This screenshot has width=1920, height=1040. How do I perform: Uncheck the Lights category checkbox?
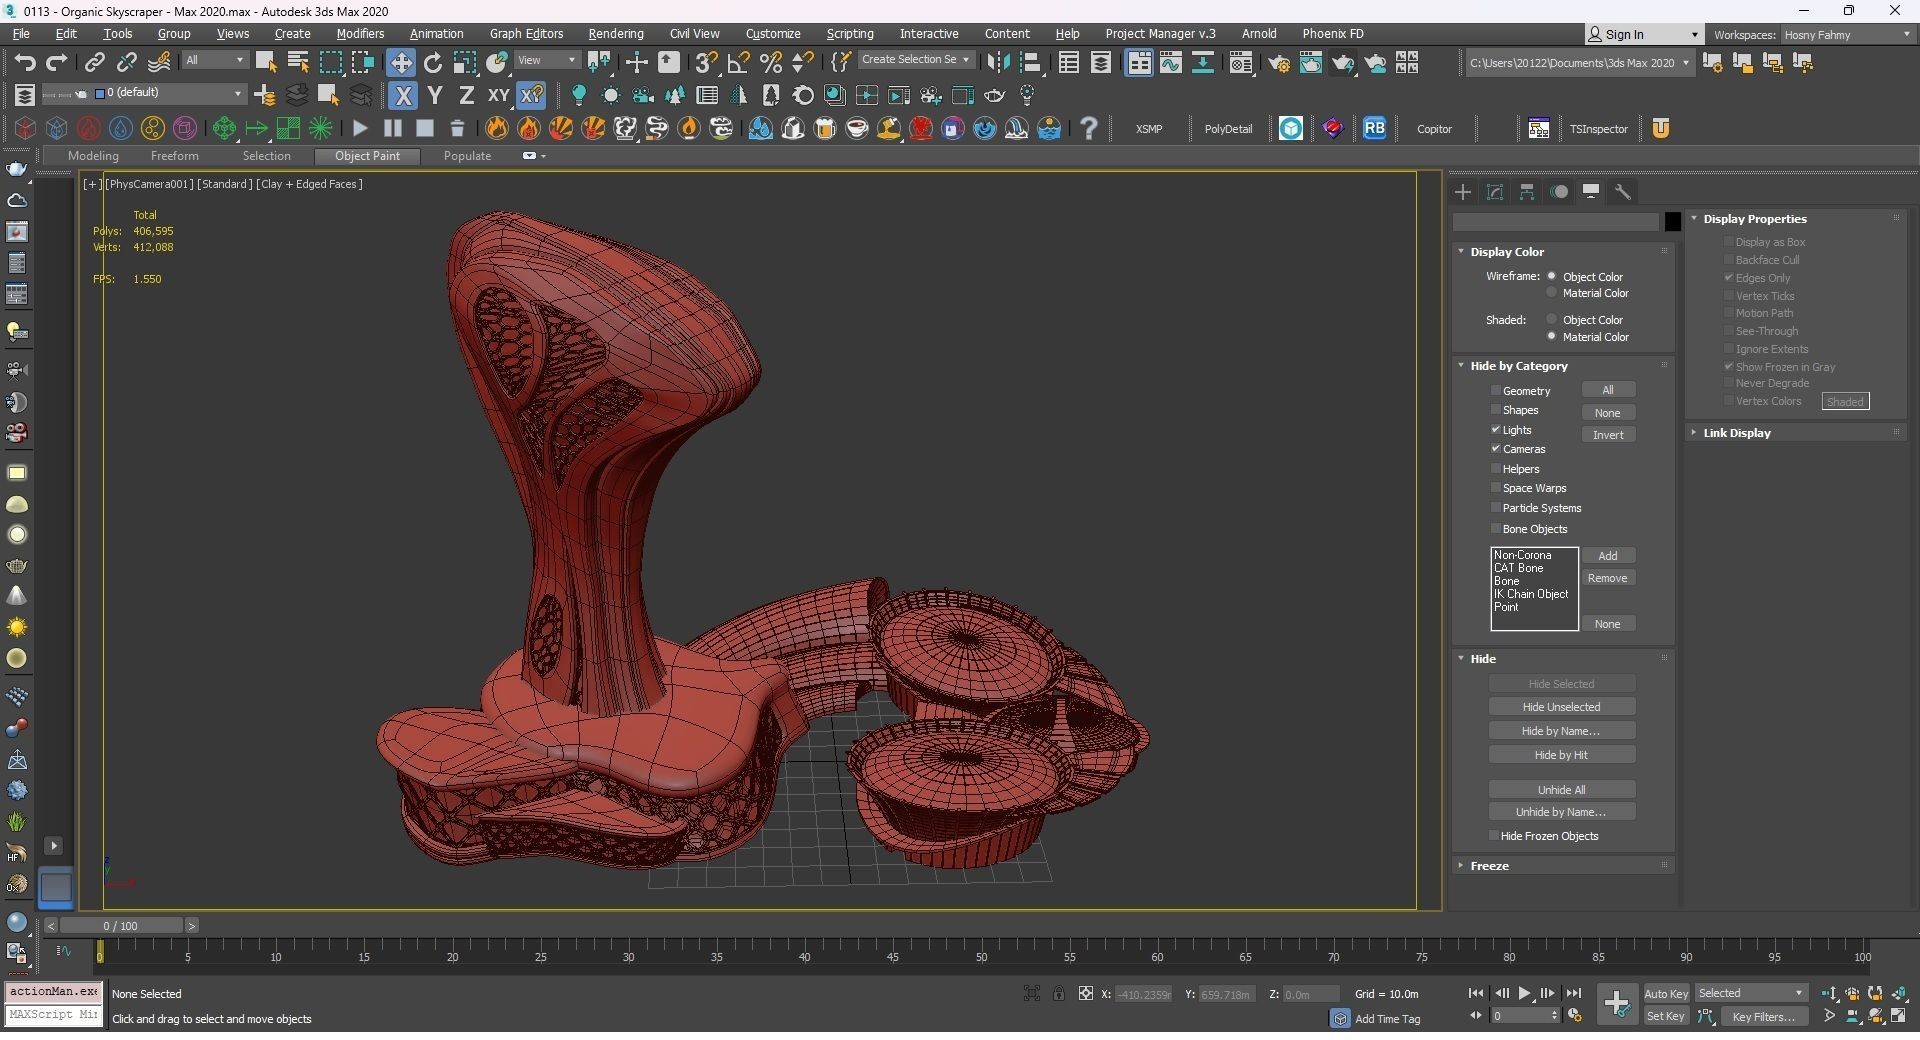tap(1496, 430)
